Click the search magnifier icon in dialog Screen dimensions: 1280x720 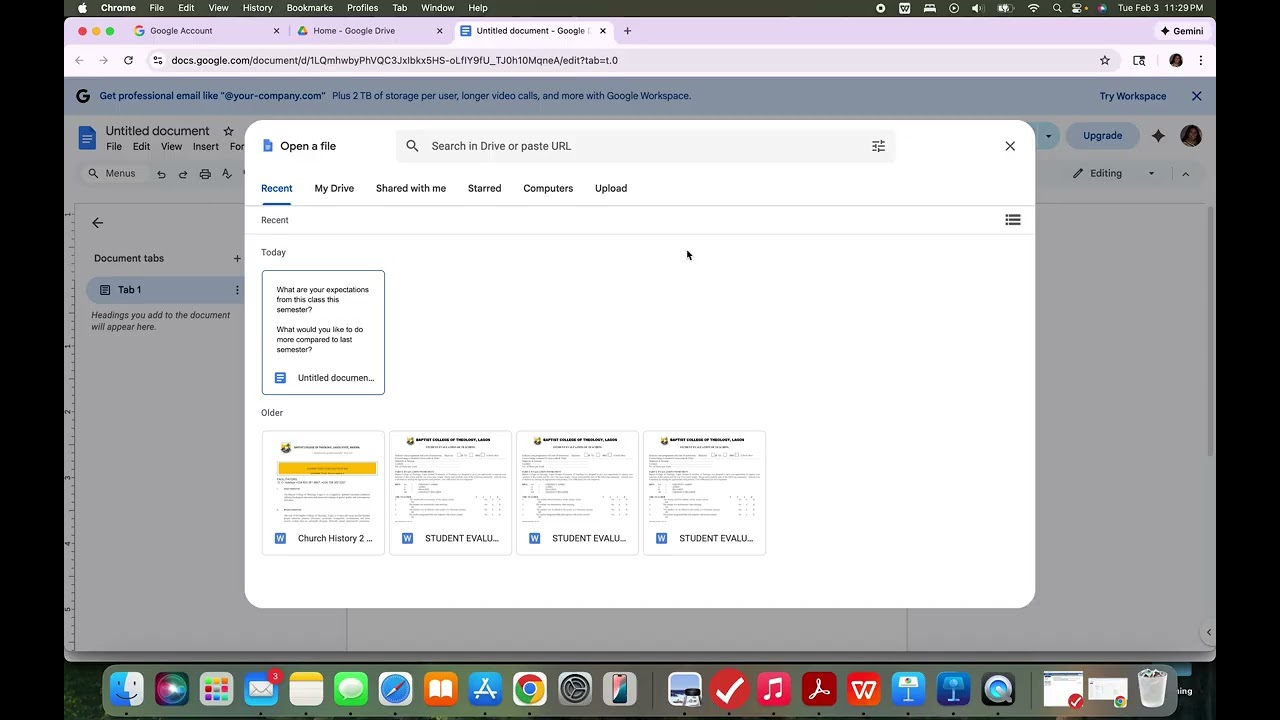pyautogui.click(x=412, y=146)
